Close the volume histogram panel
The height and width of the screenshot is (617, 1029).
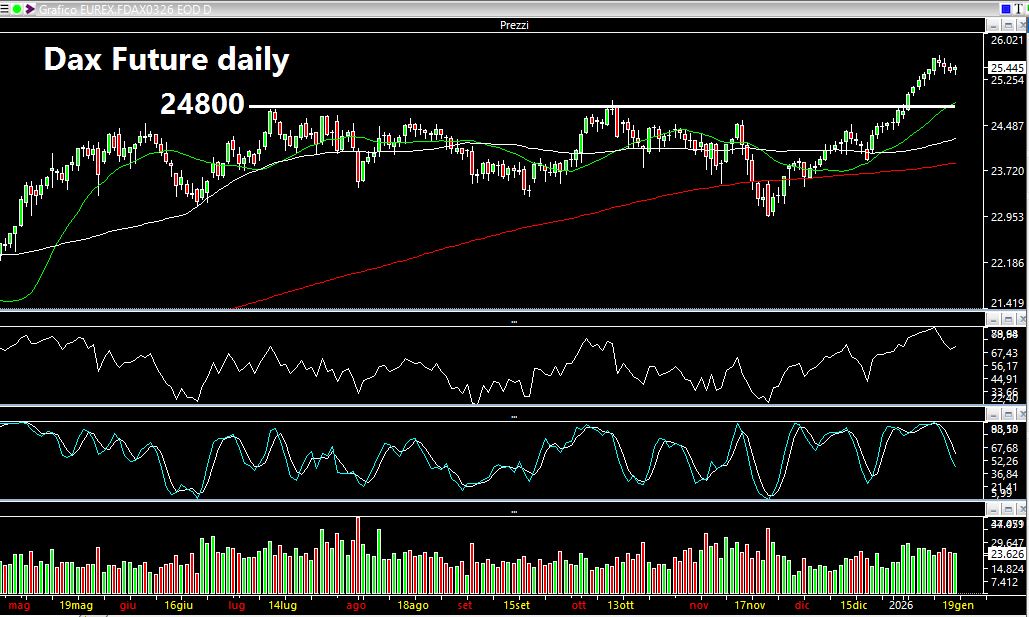[x=1021, y=509]
